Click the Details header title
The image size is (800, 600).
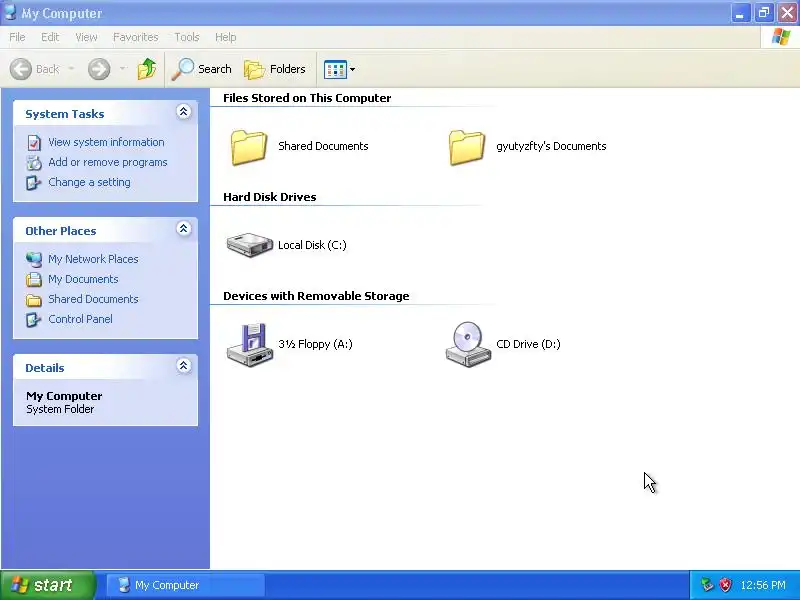[x=45, y=368]
